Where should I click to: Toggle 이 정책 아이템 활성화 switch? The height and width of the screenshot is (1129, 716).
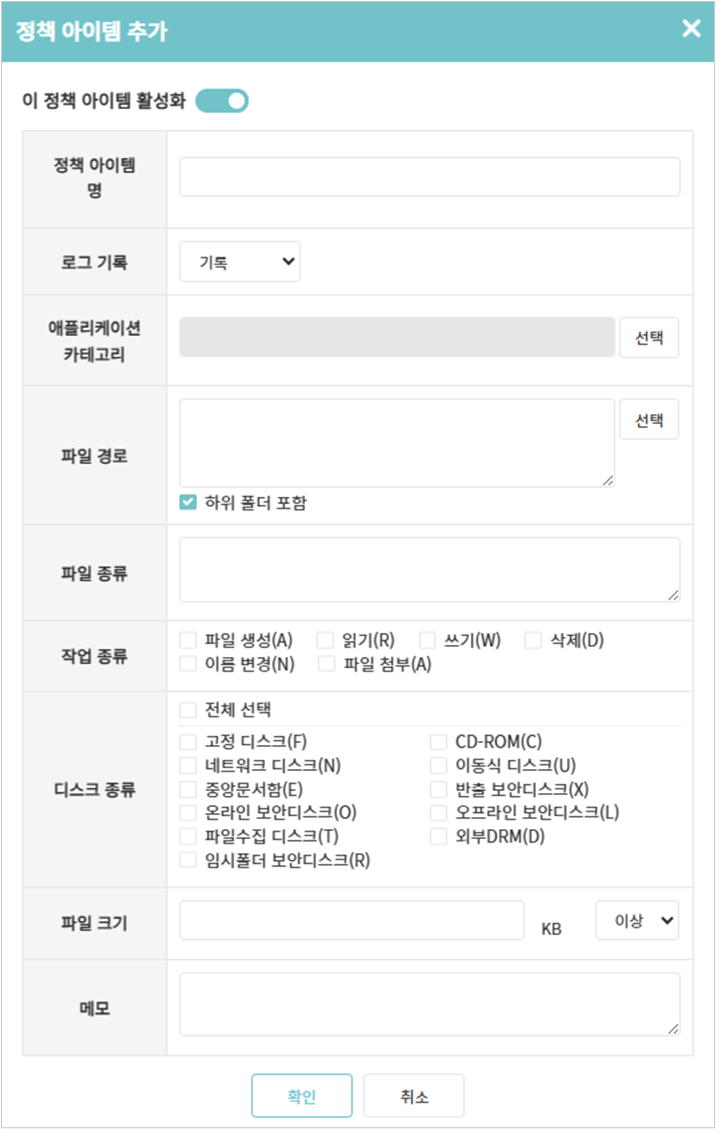pyautogui.click(x=222, y=101)
